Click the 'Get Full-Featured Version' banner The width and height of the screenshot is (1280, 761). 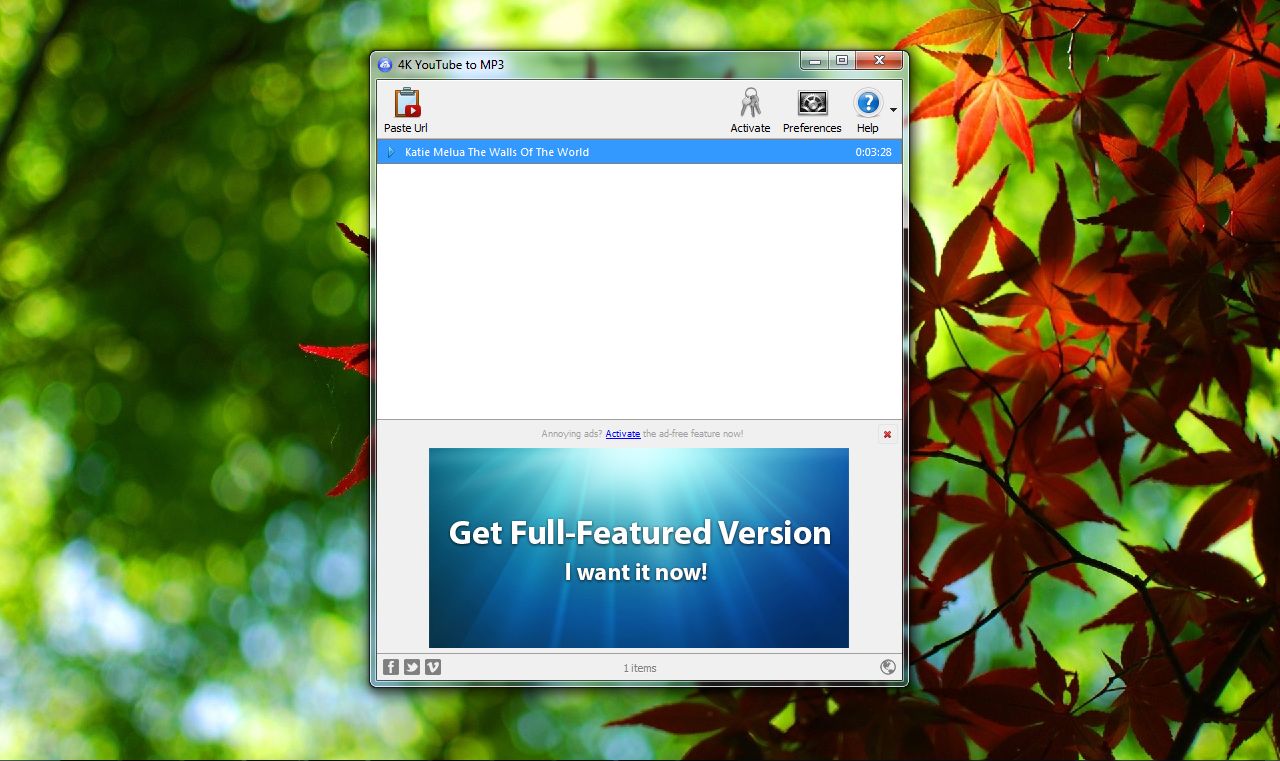point(639,548)
